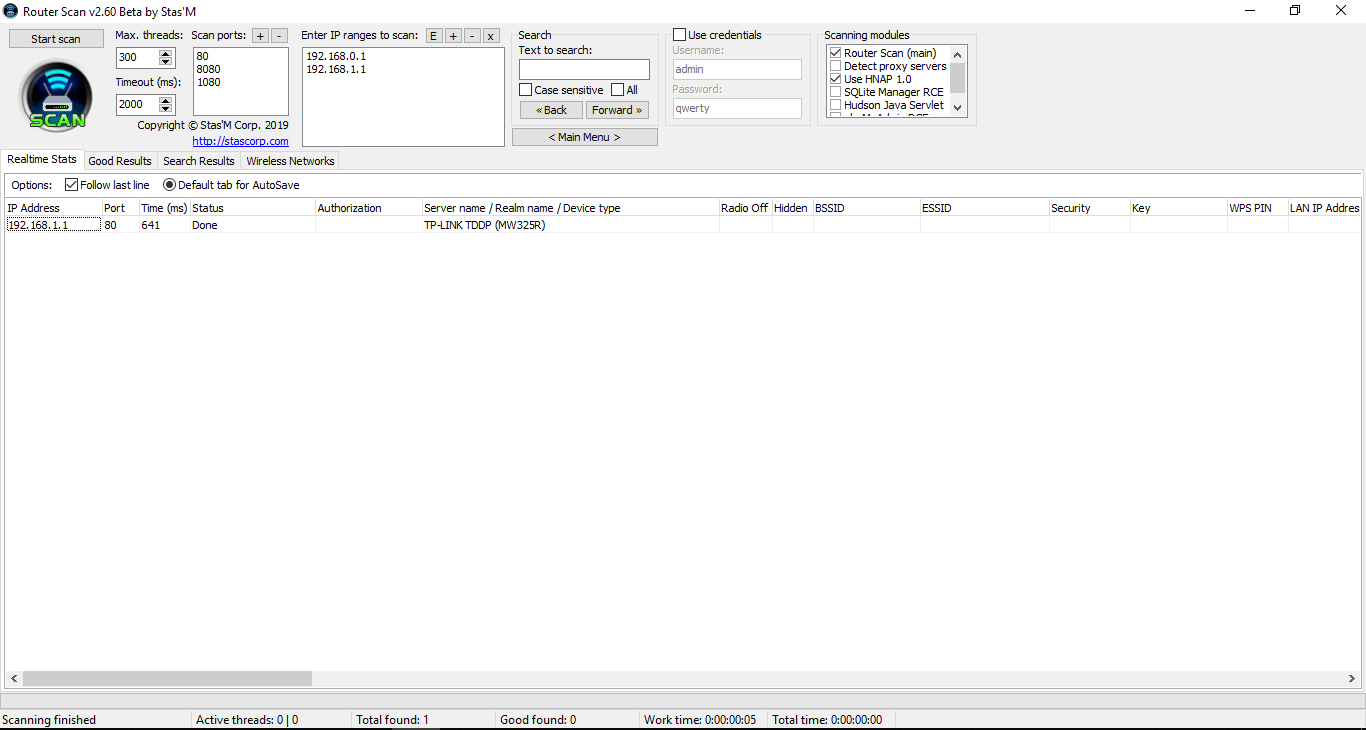Click the Password field showing qwerty
The image size is (1366, 730).
pos(737,108)
